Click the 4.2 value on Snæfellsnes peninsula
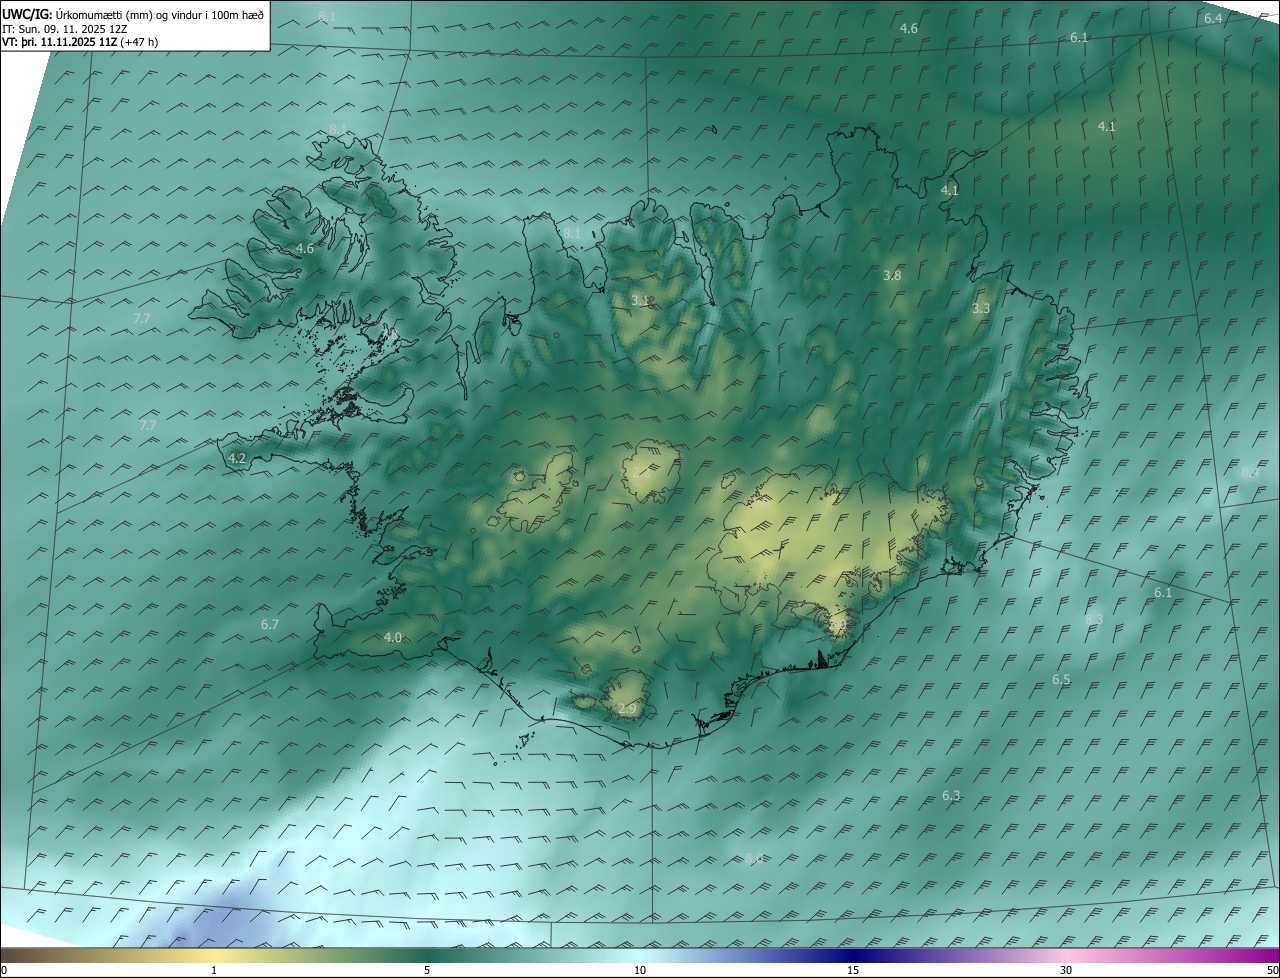The image size is (1280, 978). (x=237, y=458)
